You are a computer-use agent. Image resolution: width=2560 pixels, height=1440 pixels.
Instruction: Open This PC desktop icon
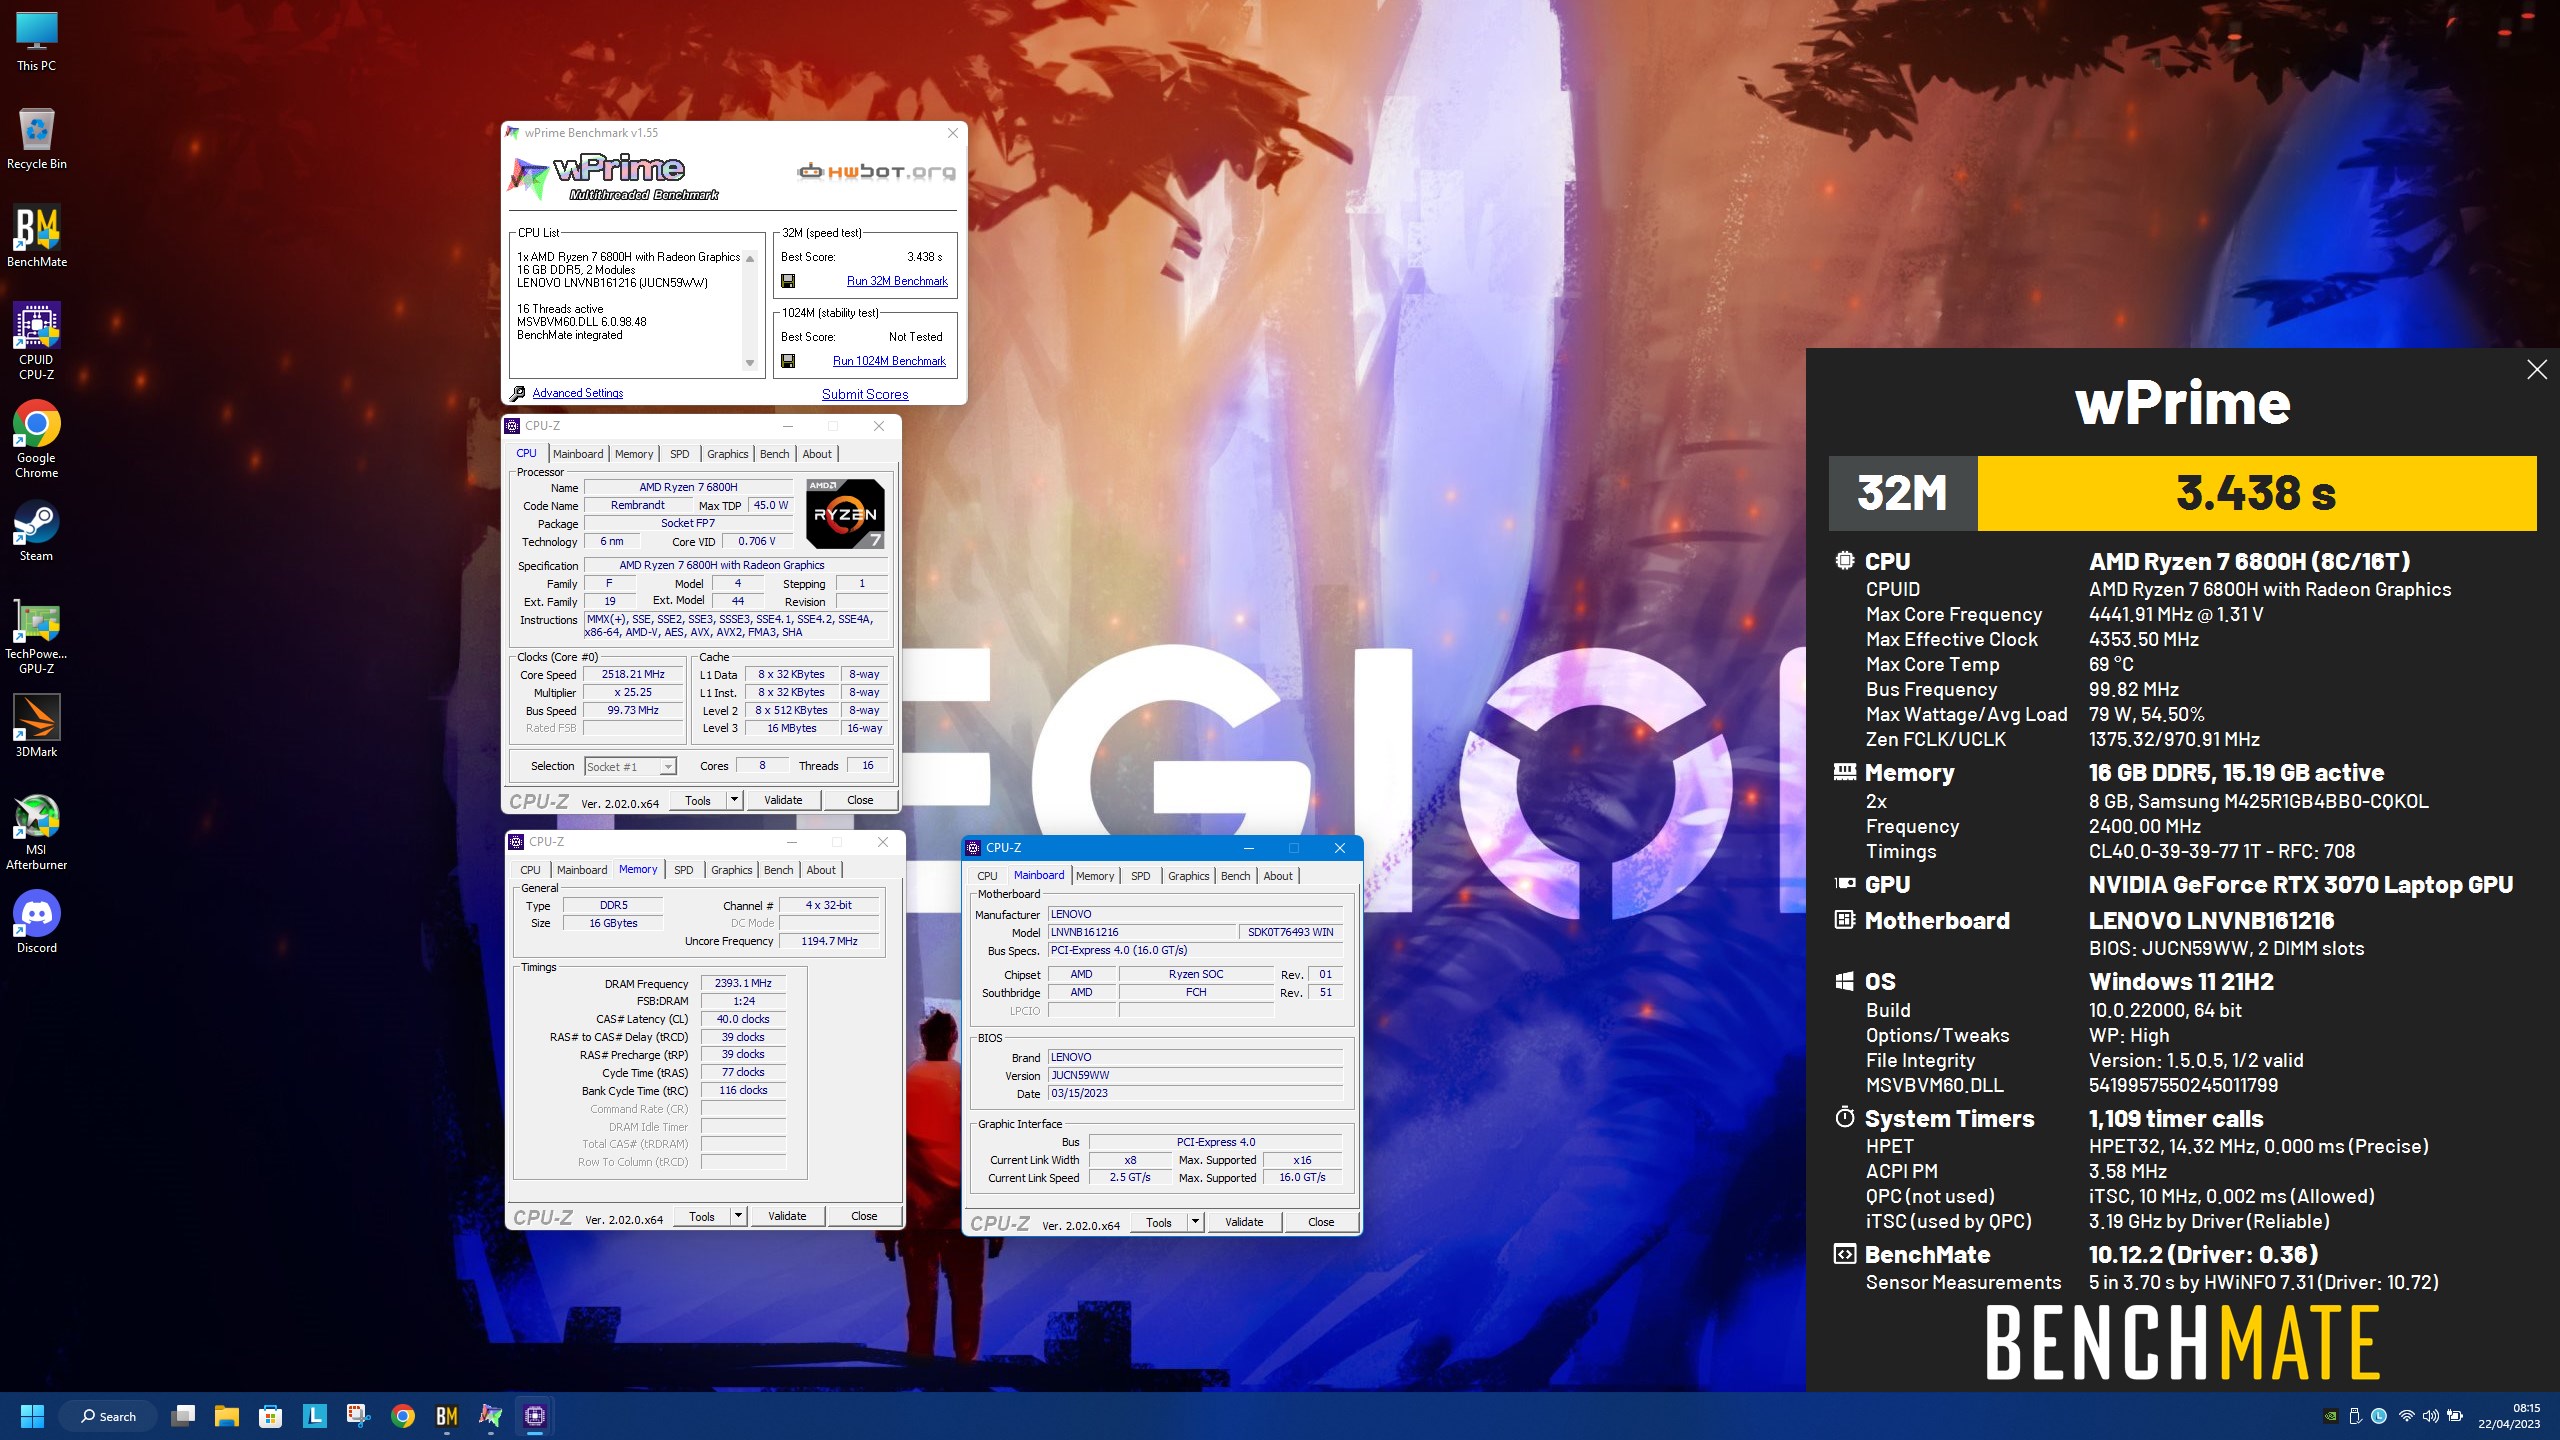pyautogui.click(x=36, y=42)
